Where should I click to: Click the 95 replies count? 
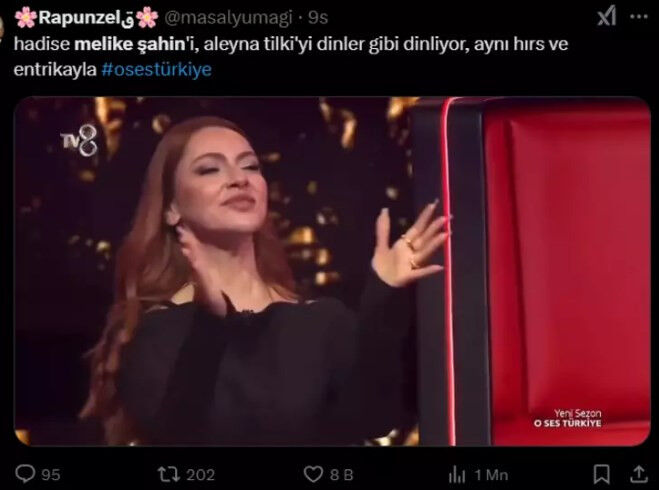point(50,474)
